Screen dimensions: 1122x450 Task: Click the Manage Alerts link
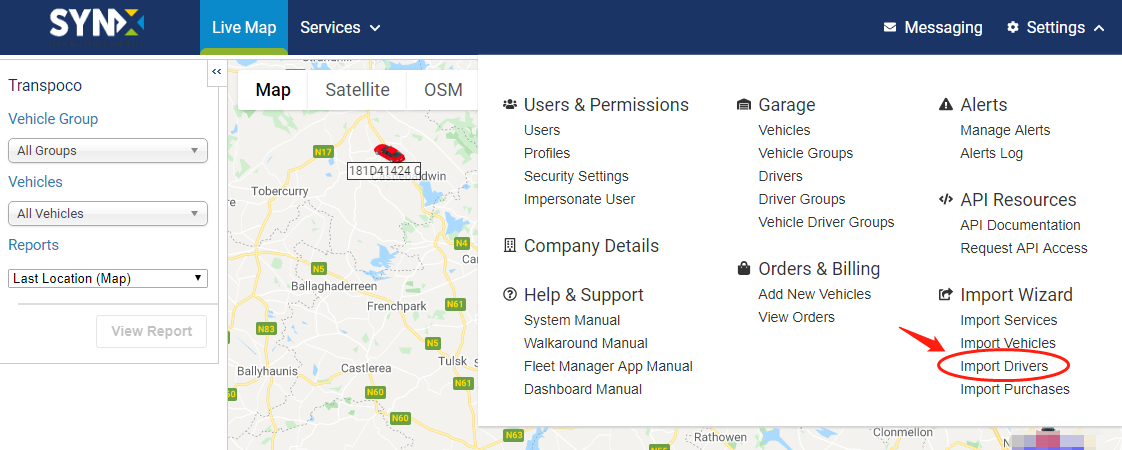click(1005, 130)
